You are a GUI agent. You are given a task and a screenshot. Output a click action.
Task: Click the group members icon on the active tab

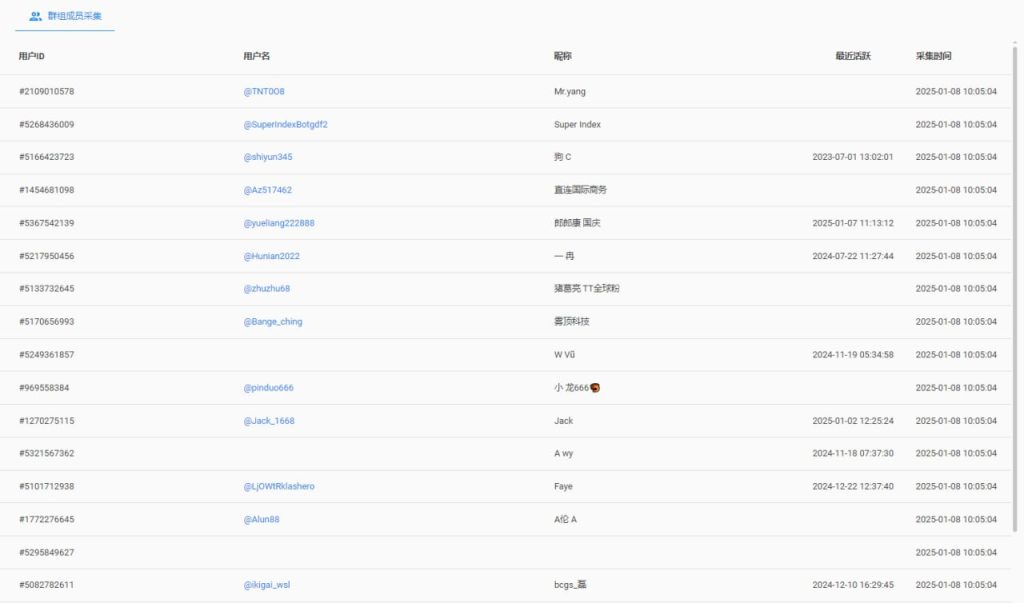tap(28, 16)
